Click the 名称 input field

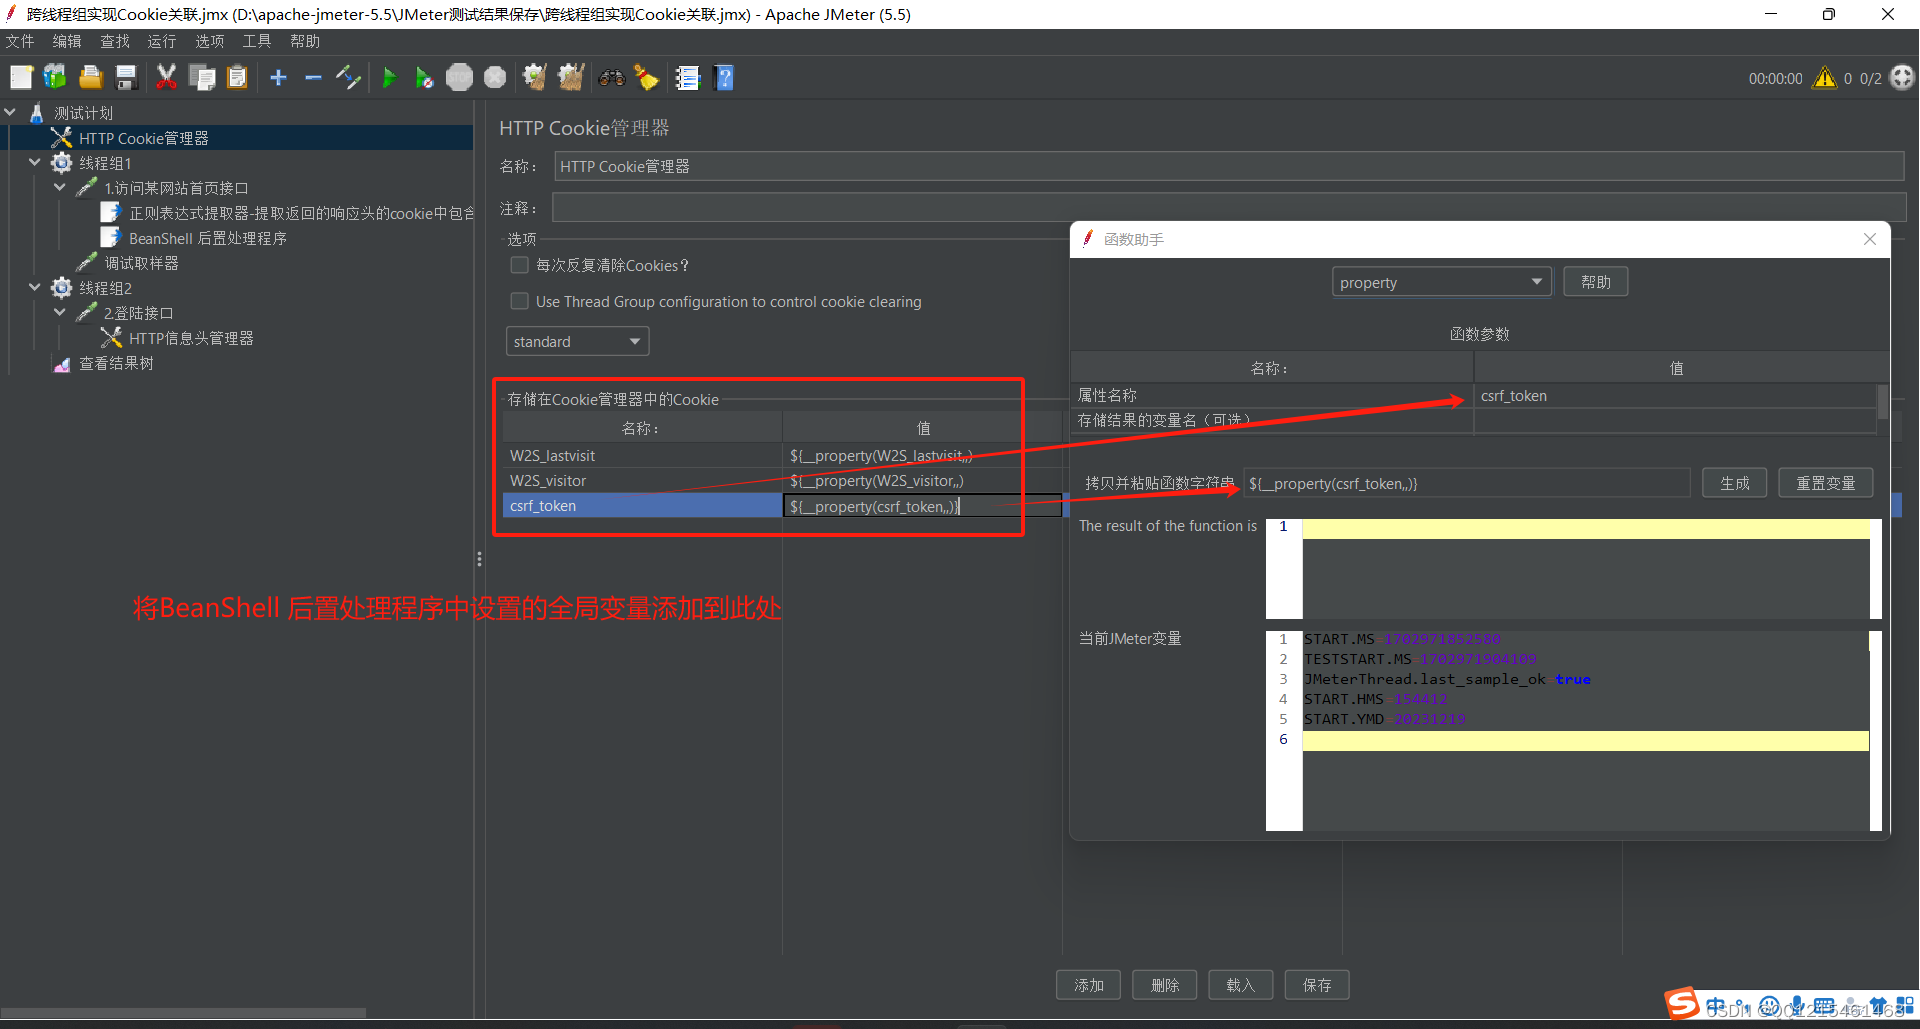coord(1229,166)
